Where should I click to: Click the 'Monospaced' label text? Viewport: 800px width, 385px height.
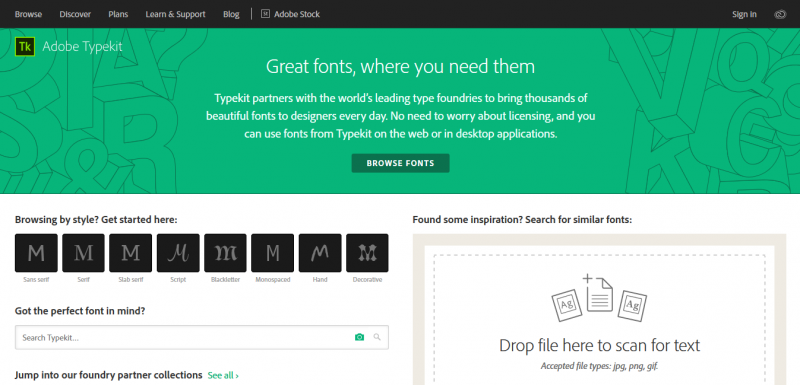click(273, 279)
